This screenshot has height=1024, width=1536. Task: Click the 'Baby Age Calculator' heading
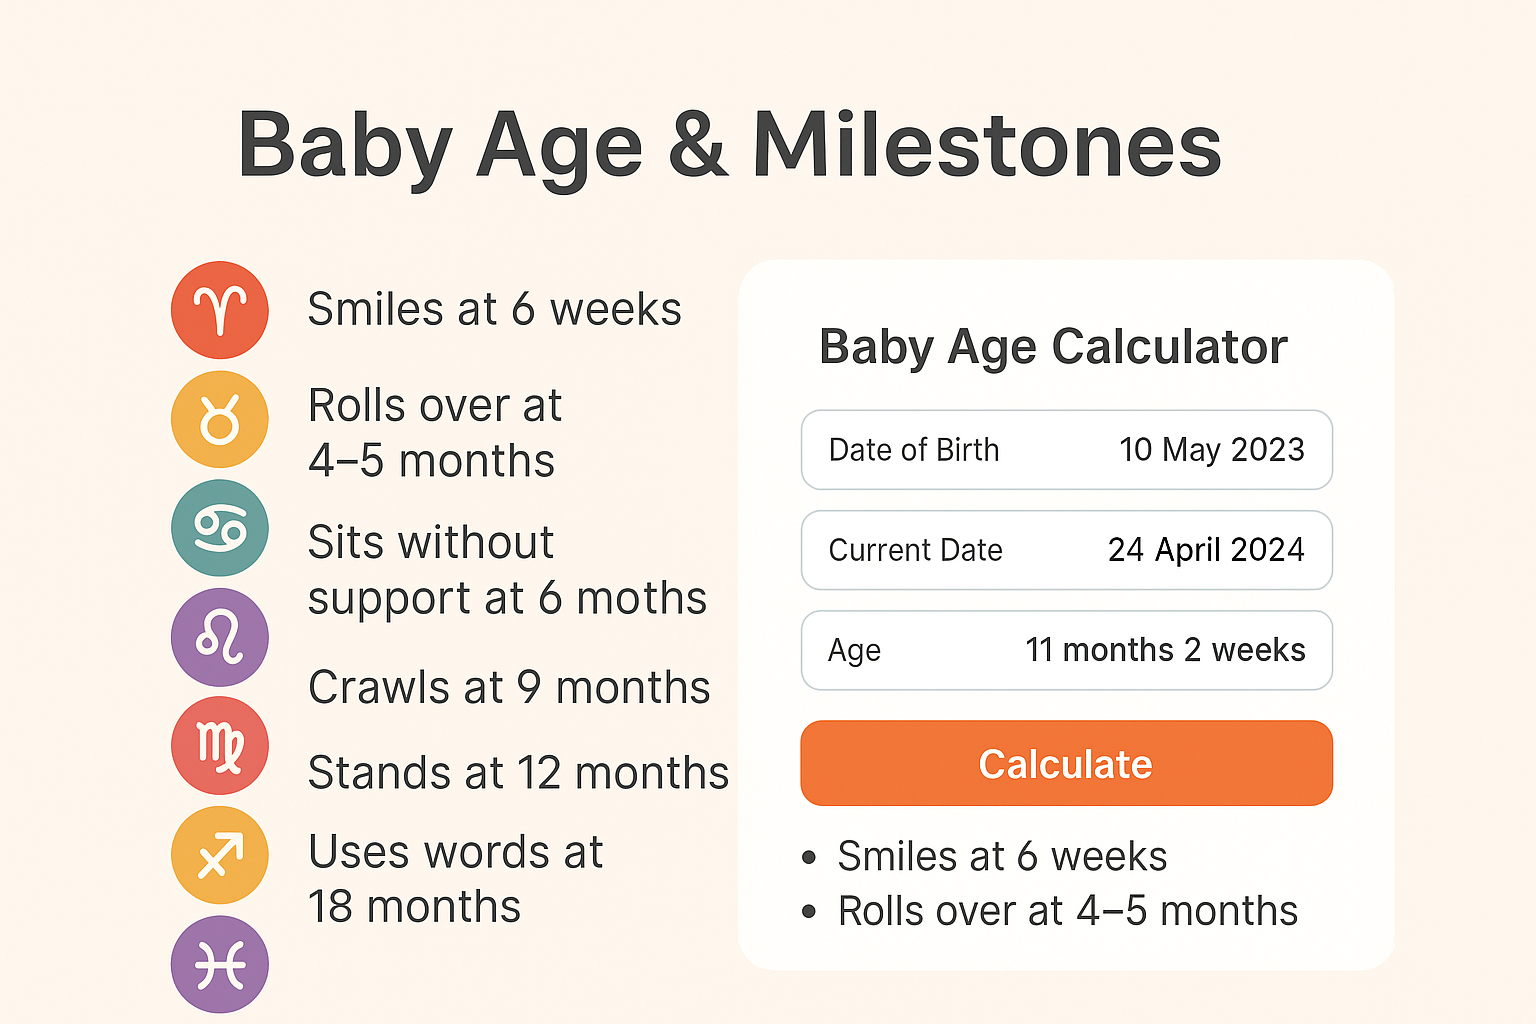pos(1053,348)
